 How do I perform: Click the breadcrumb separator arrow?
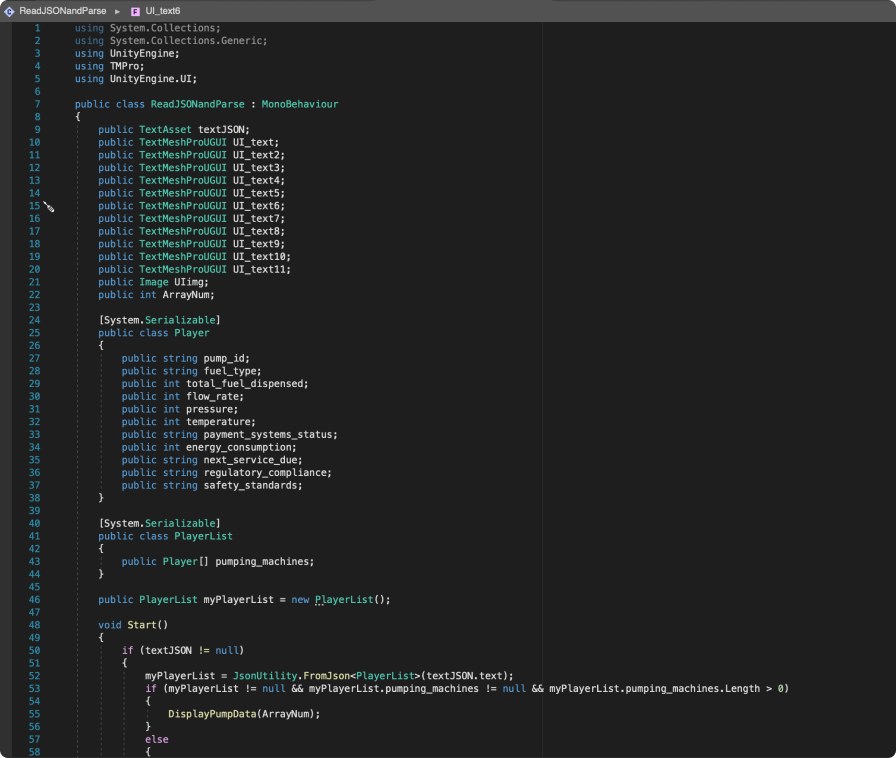(x=118, y=10)
